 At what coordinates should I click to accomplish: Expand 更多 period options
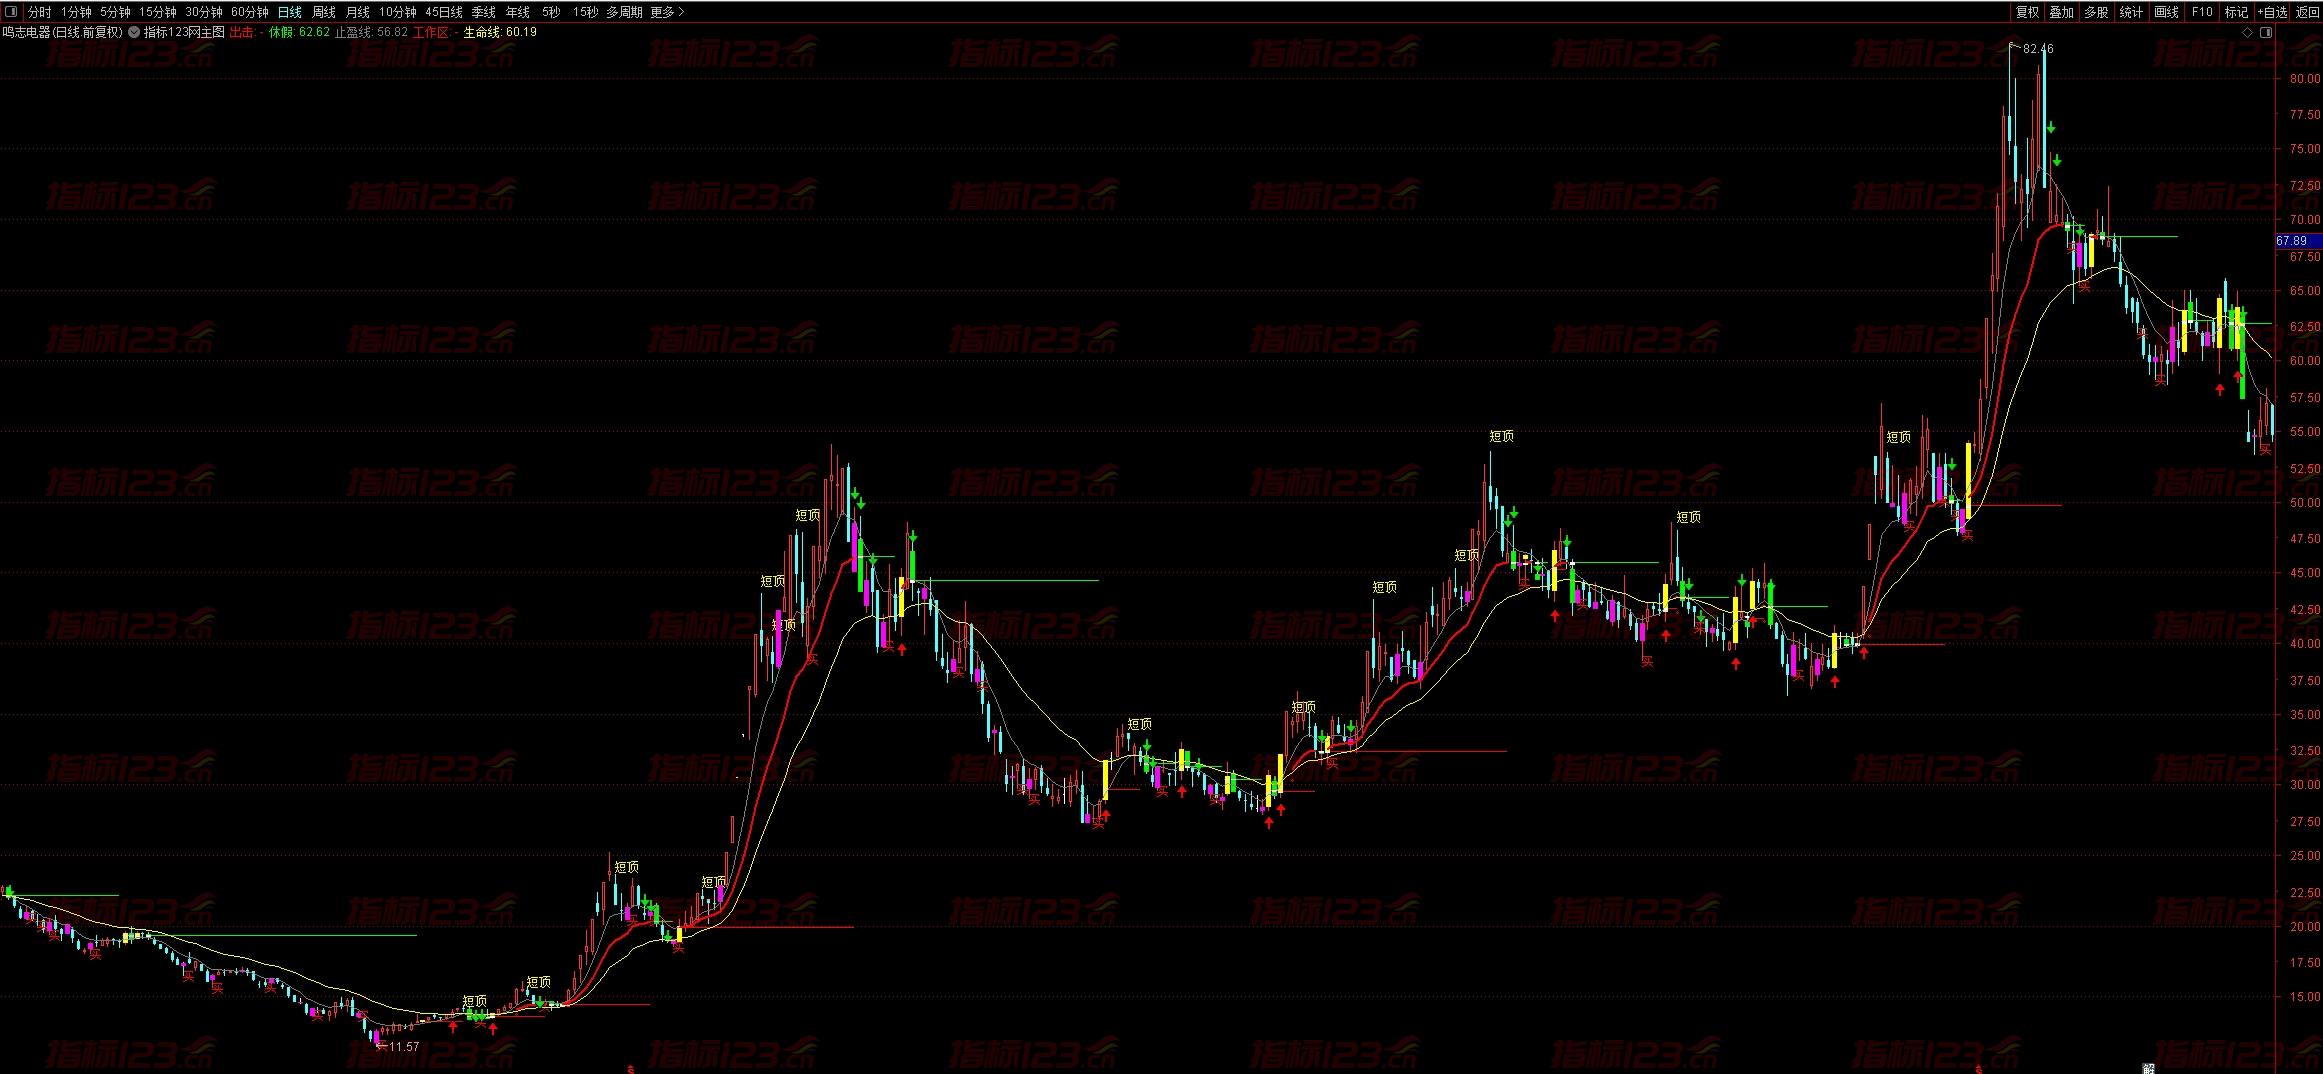[x=667, y=12]
